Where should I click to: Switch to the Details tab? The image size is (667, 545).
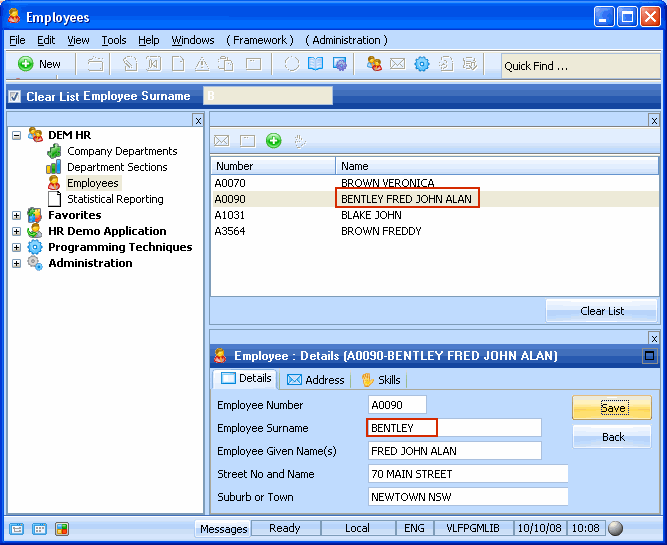click(x=245, y=378)
